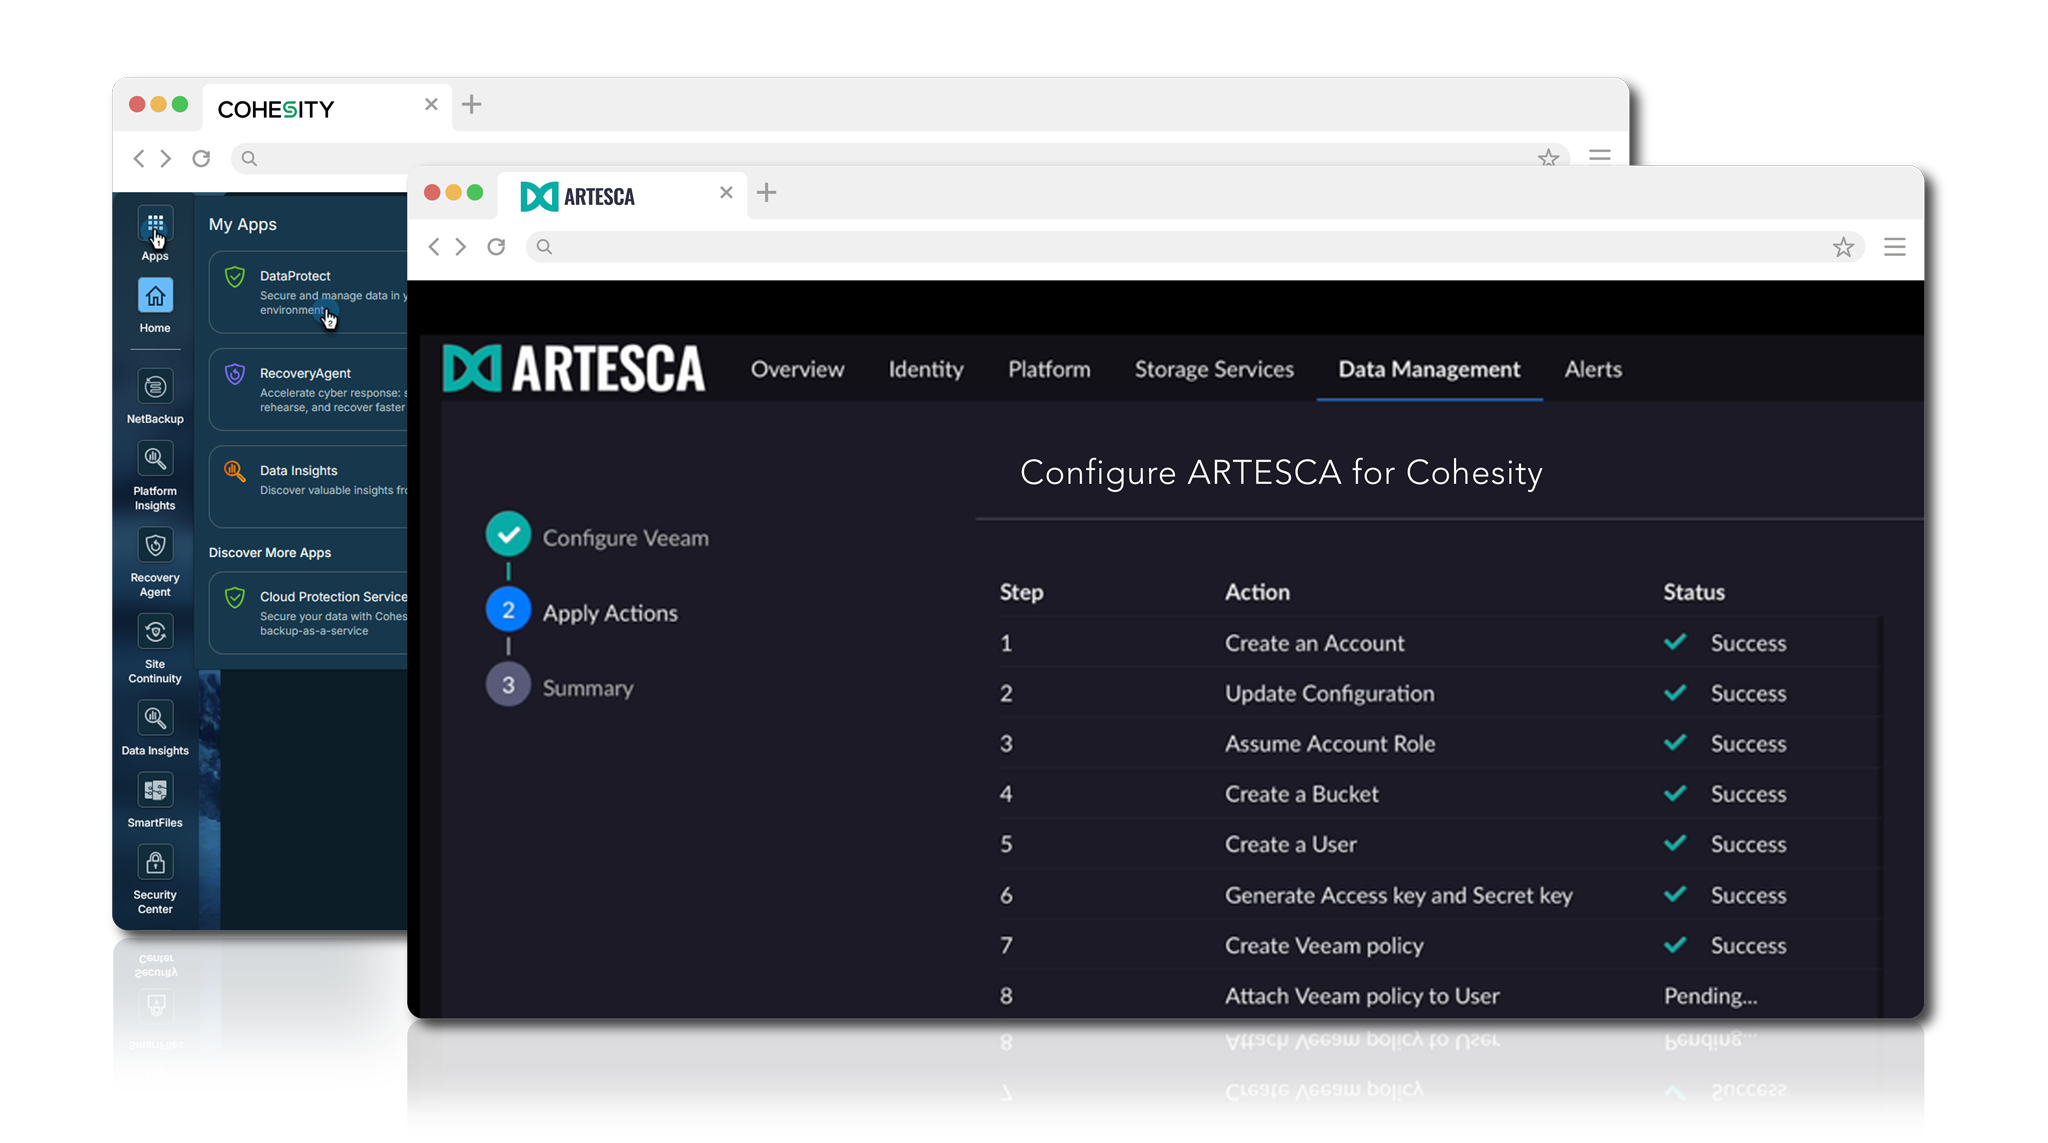The height and width of the screenshot is (1143, 2048).
Task: Open Recovery Agent sidebar icon
Action: tap(155, 547)
